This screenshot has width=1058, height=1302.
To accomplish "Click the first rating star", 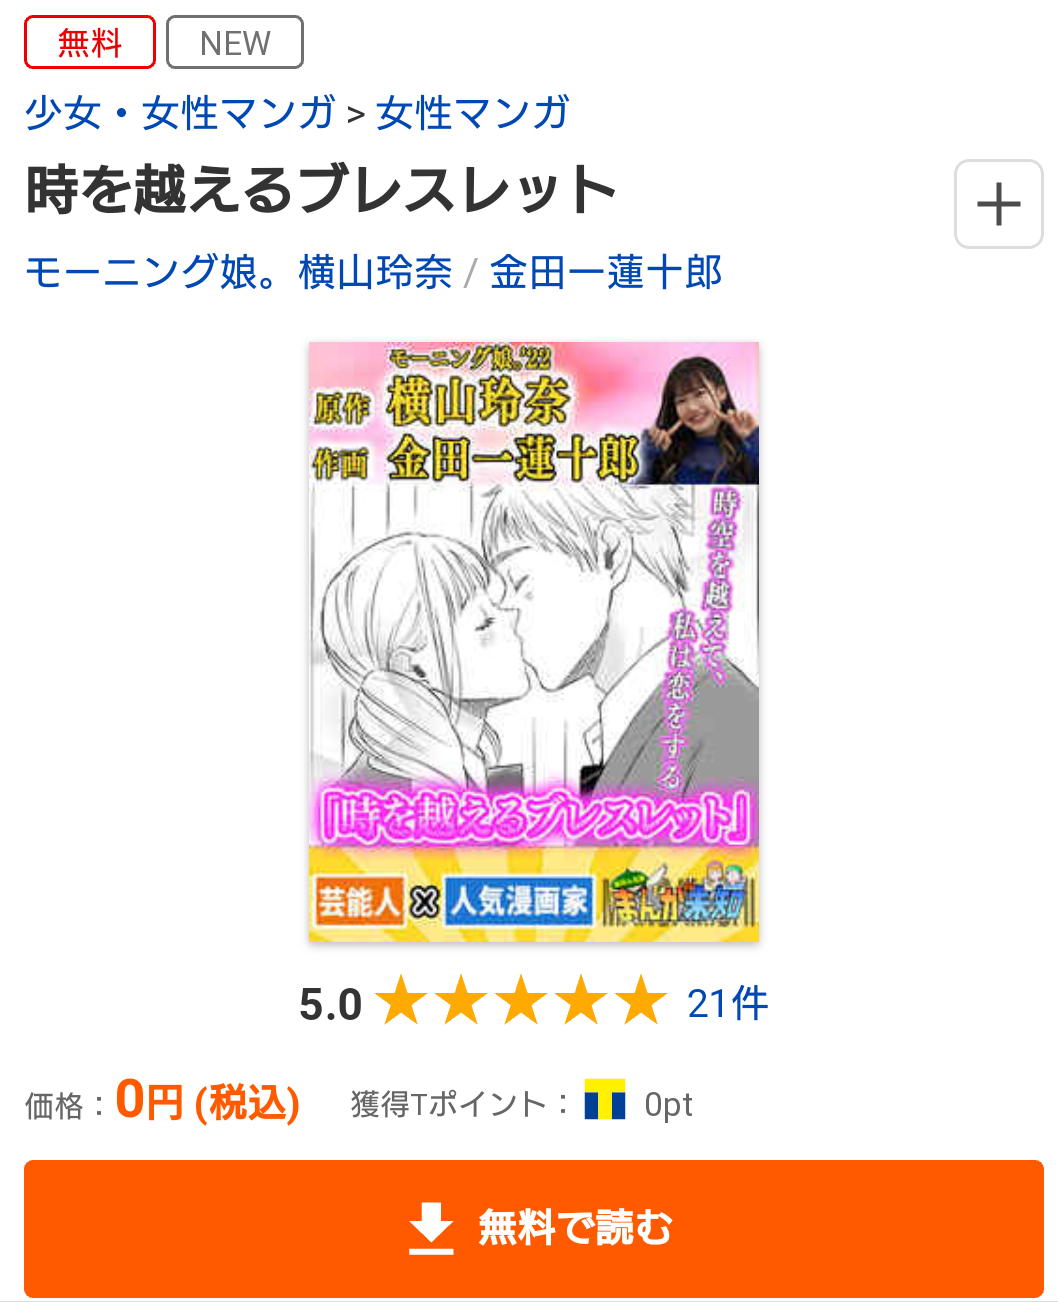I will point(402,1001).
